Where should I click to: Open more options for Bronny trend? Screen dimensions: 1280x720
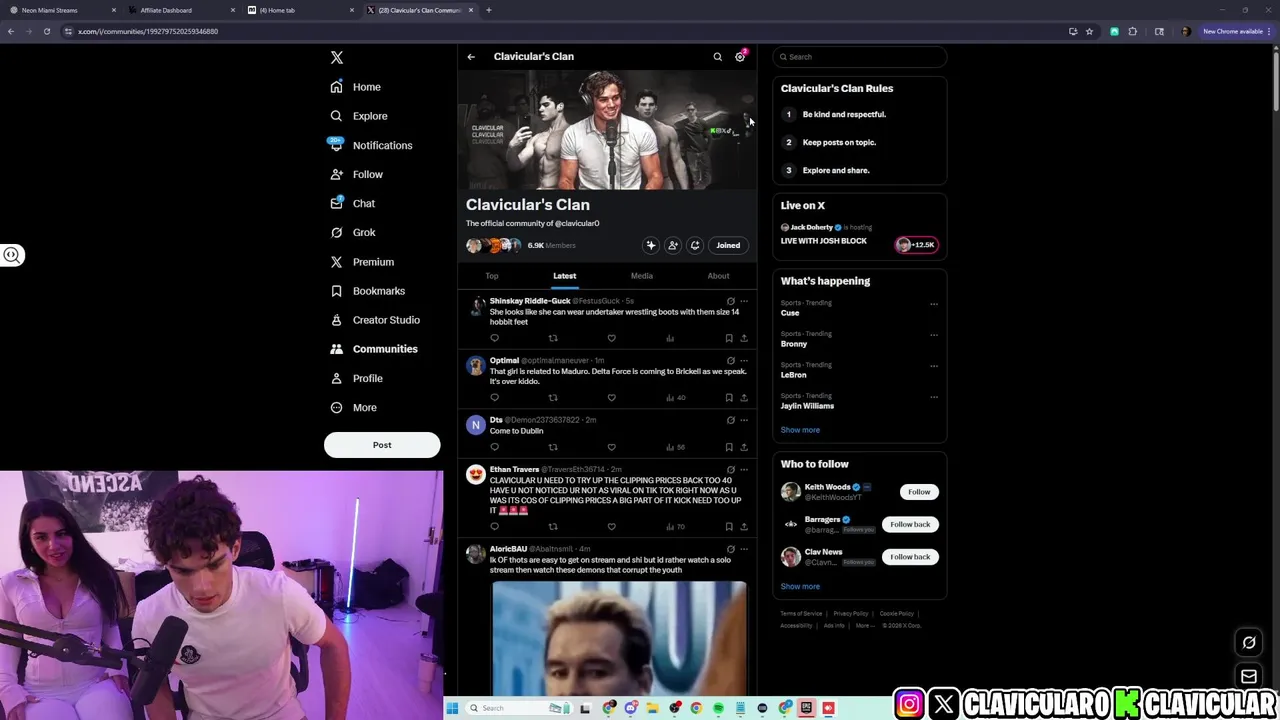(934, 335)
